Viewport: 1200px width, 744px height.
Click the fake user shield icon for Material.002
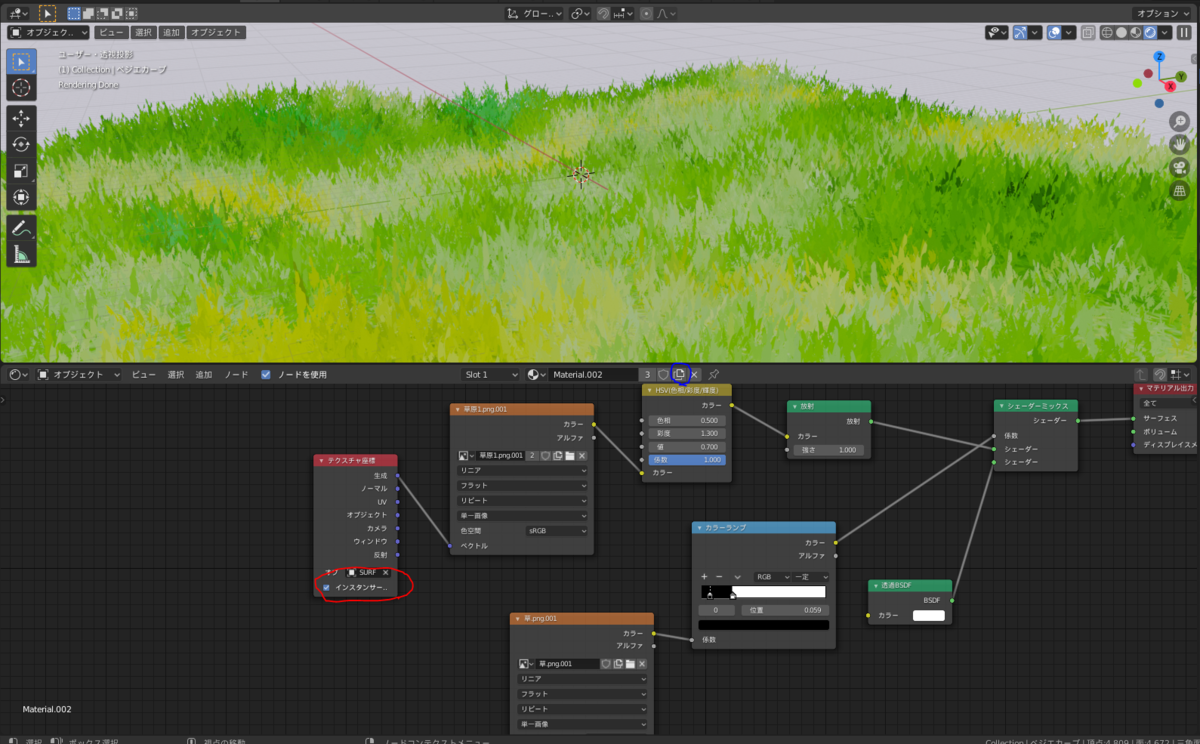[x=663, y=374]
